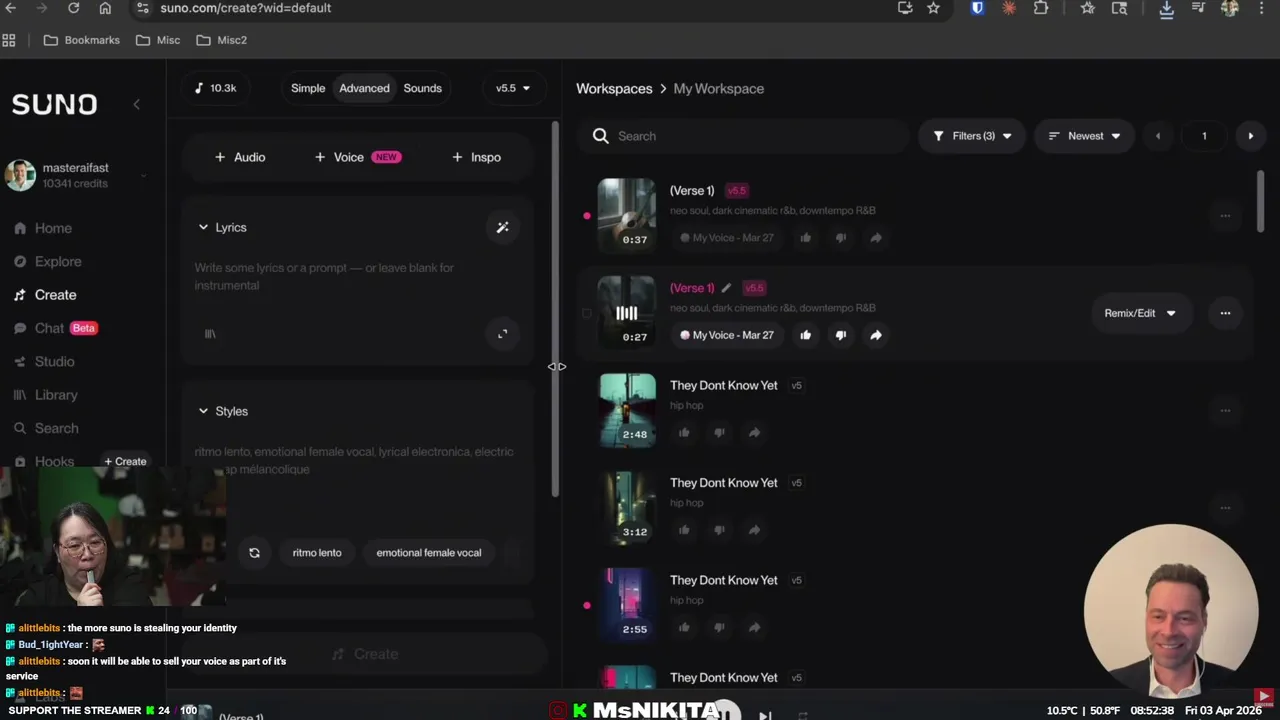
Task: Switch to Advanced mode tab
Action: [x=364, y=88]
